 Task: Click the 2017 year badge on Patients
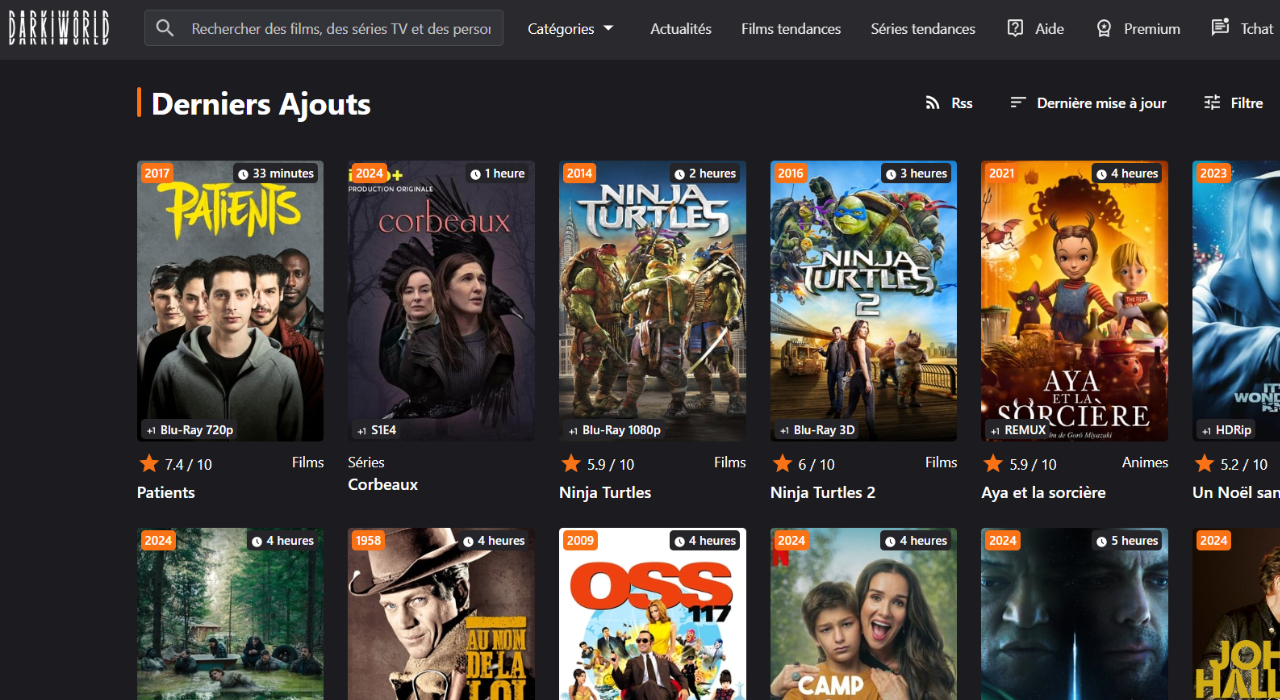coord(157,173)
